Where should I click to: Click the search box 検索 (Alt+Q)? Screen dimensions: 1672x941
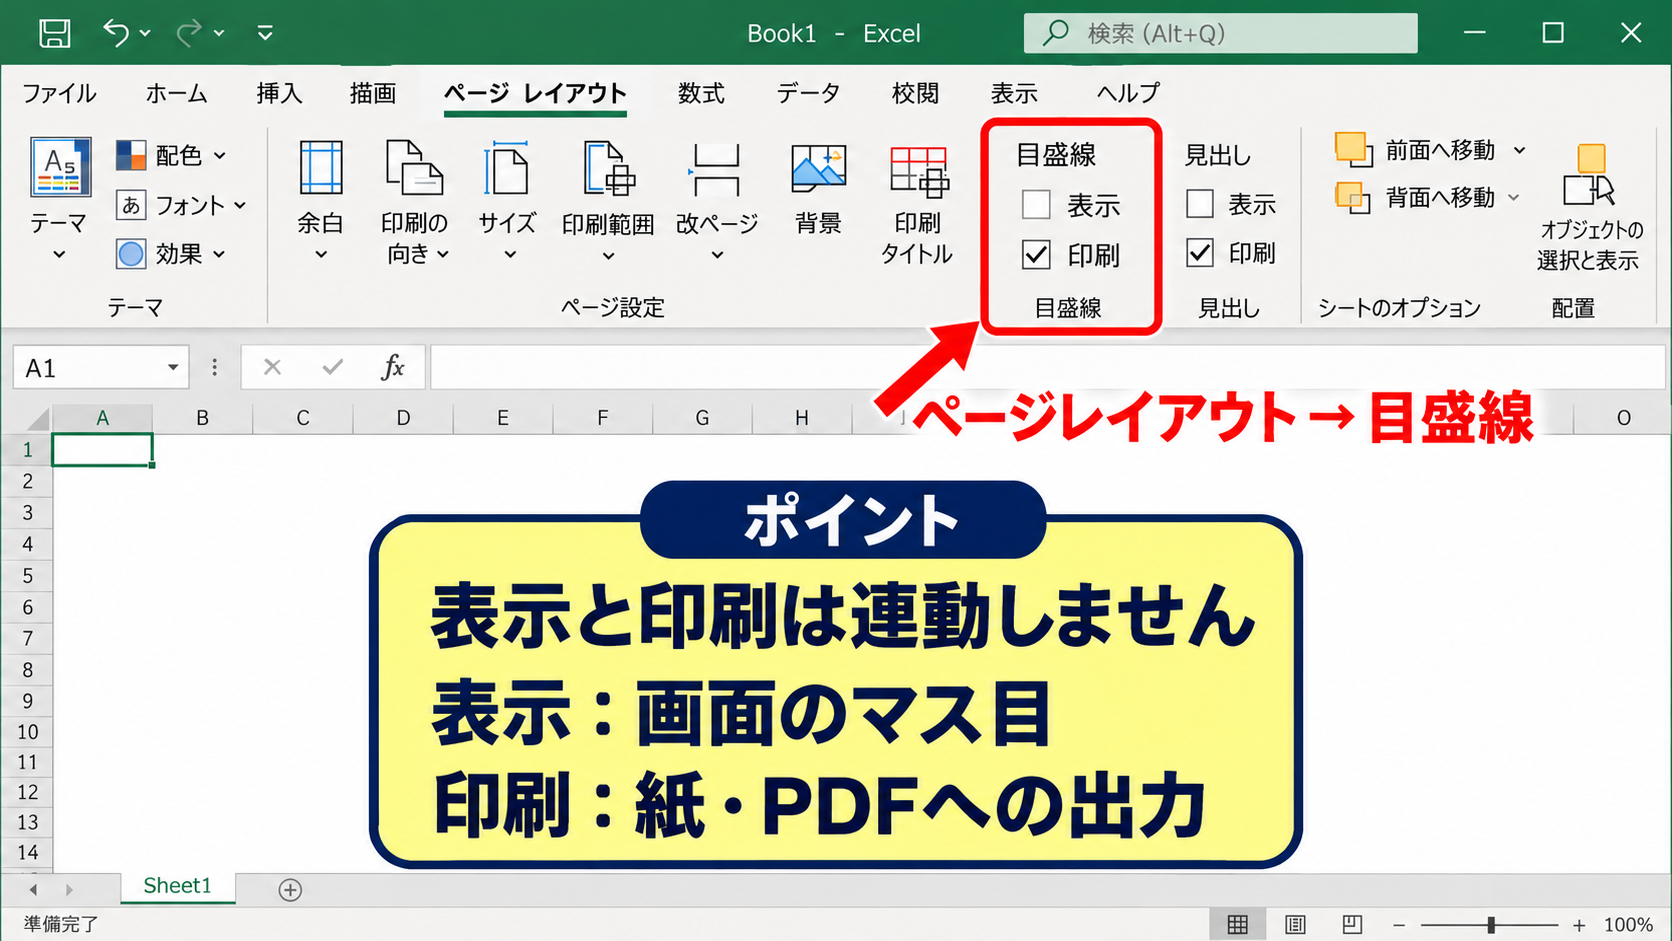coord(1220,33)
